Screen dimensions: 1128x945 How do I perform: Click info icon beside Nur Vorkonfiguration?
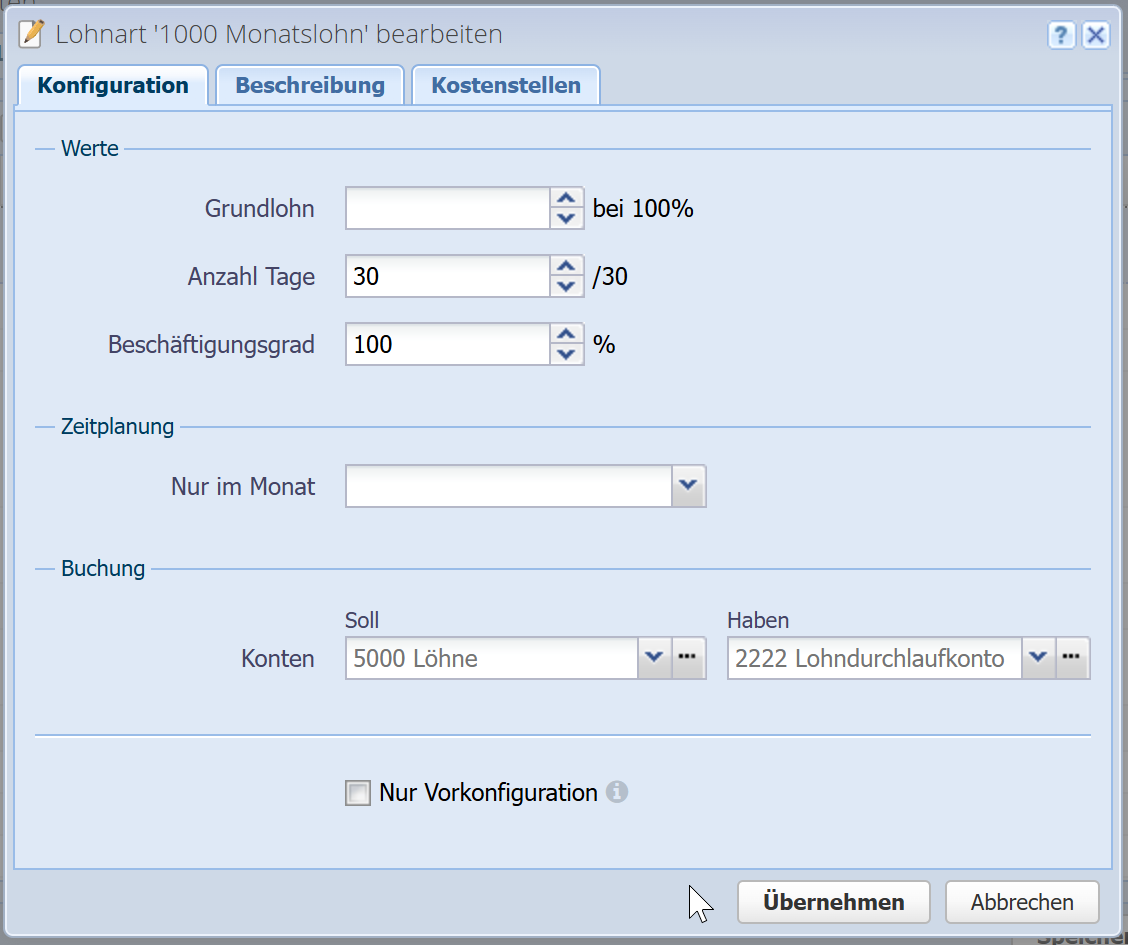pyautogui.click(x=618, y=793)
